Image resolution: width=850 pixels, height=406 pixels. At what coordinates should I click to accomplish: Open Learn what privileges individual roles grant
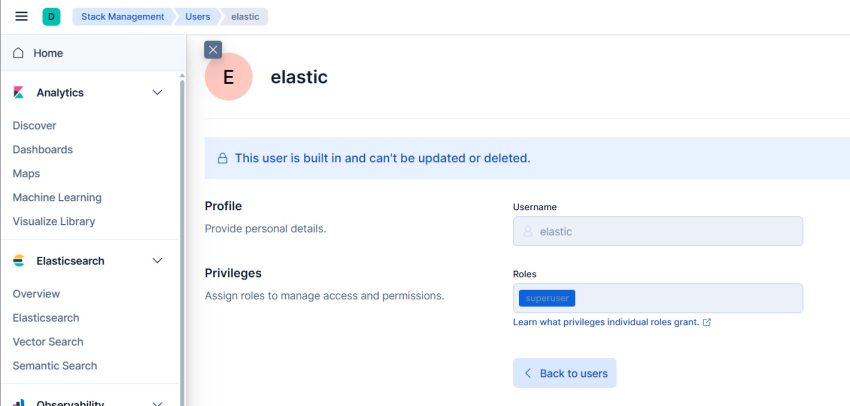[x=606, y=322]
